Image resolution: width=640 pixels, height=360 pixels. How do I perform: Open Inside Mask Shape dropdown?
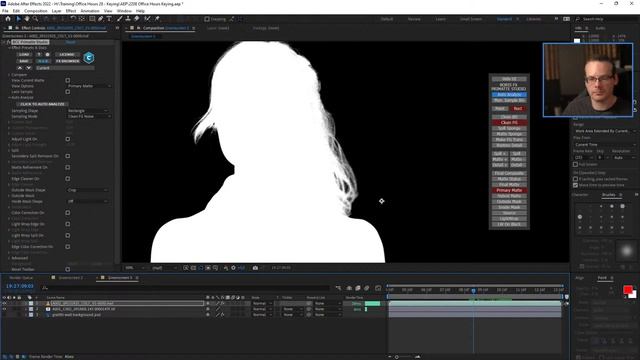[x=87, y=201]
